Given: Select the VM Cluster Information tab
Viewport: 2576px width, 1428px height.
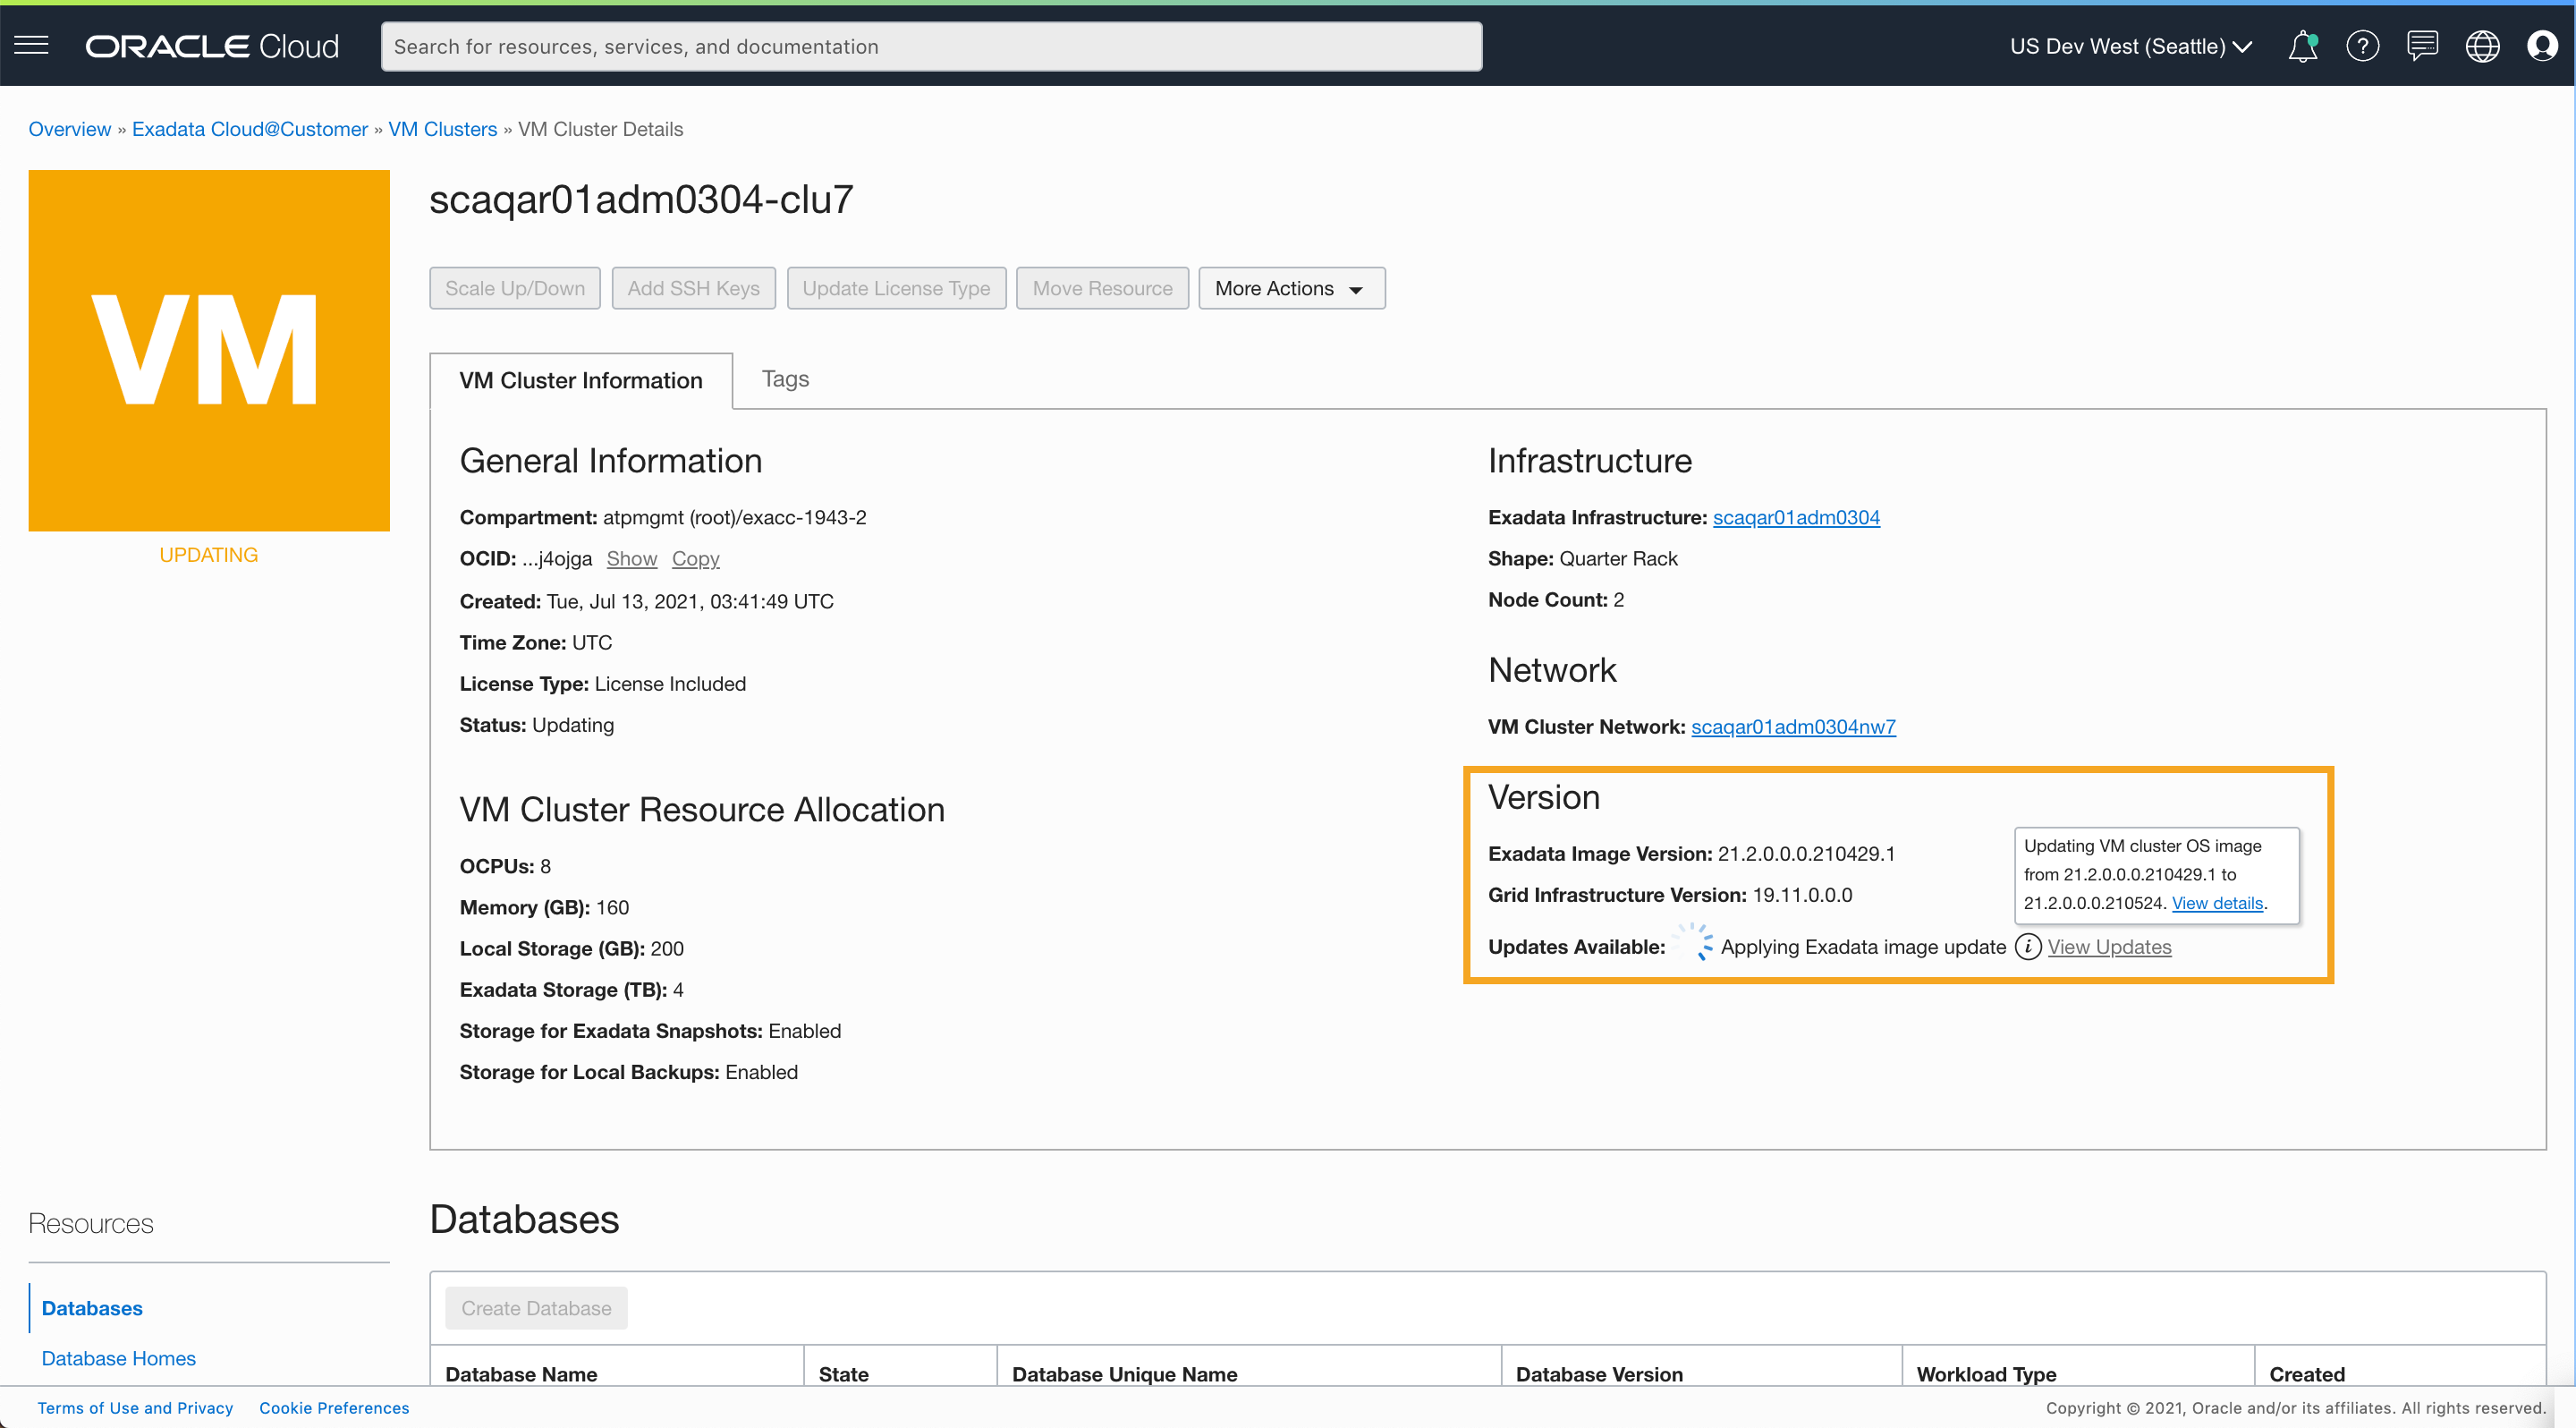Looking at the screenshot, I should [x=580, y=381].
